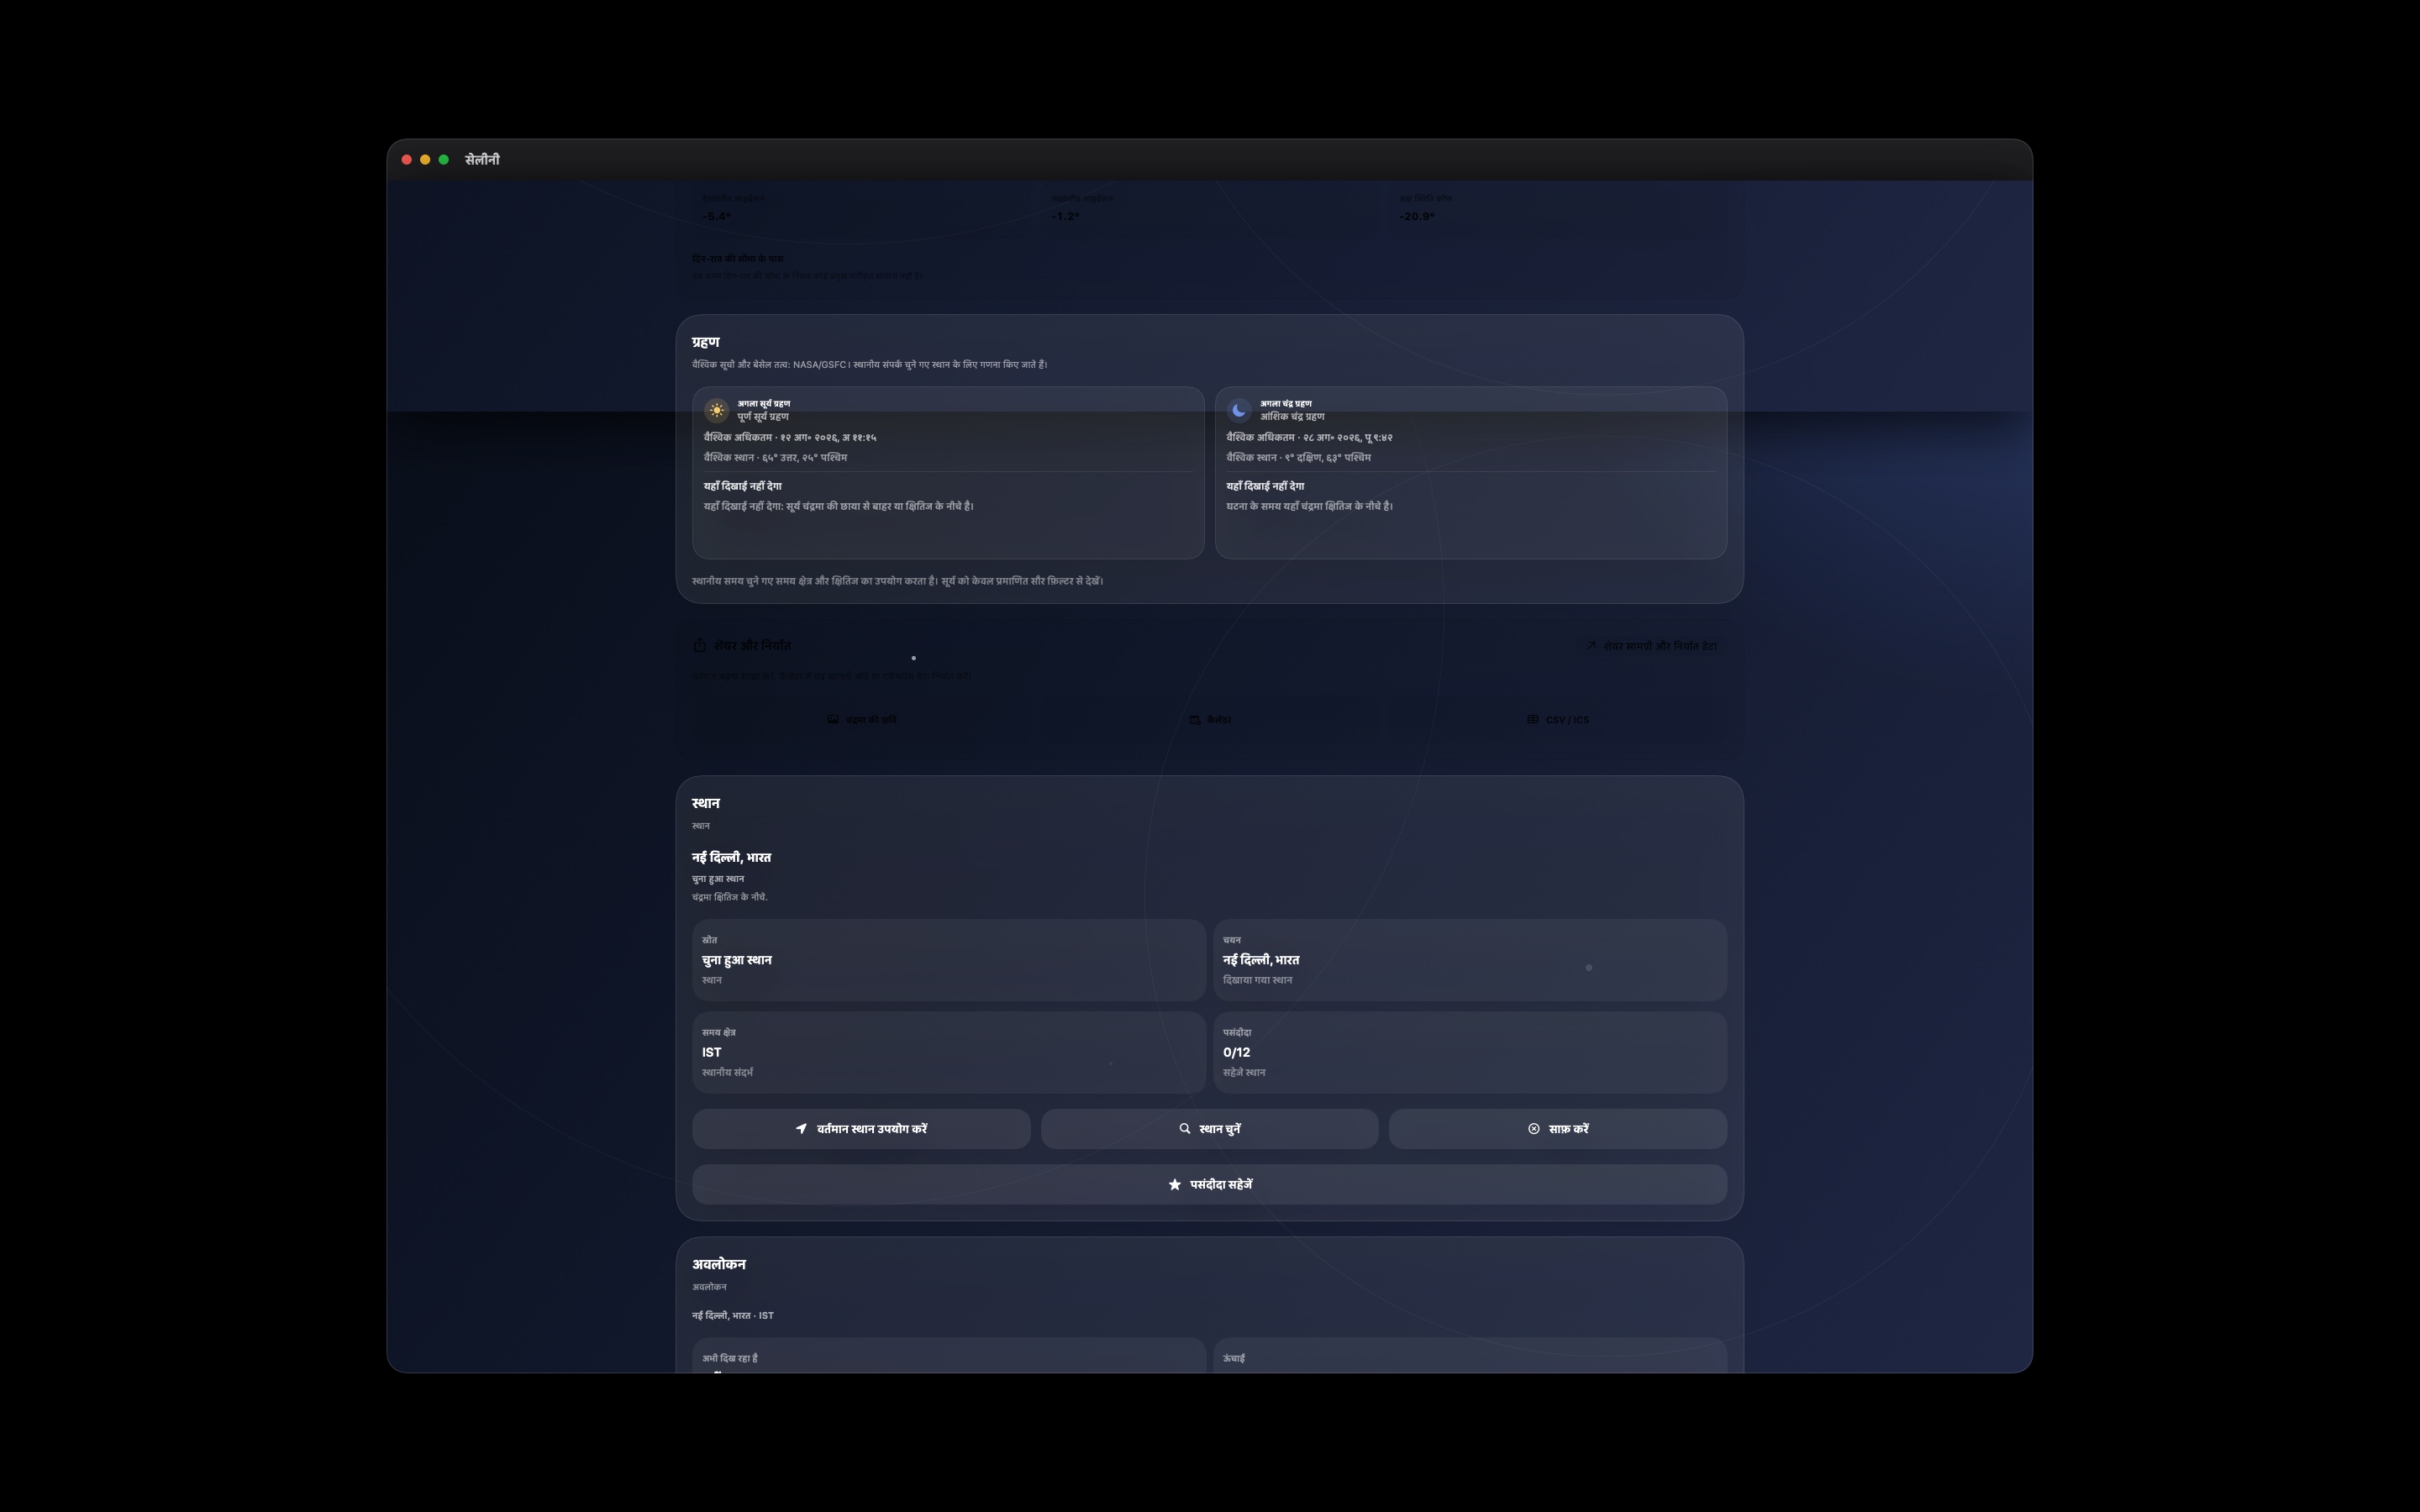The image size is (2420, 1512).
Task: Click 'चुना हुआ स्थान' value in the 'स्रोत' card
Action: coord(736,960)
